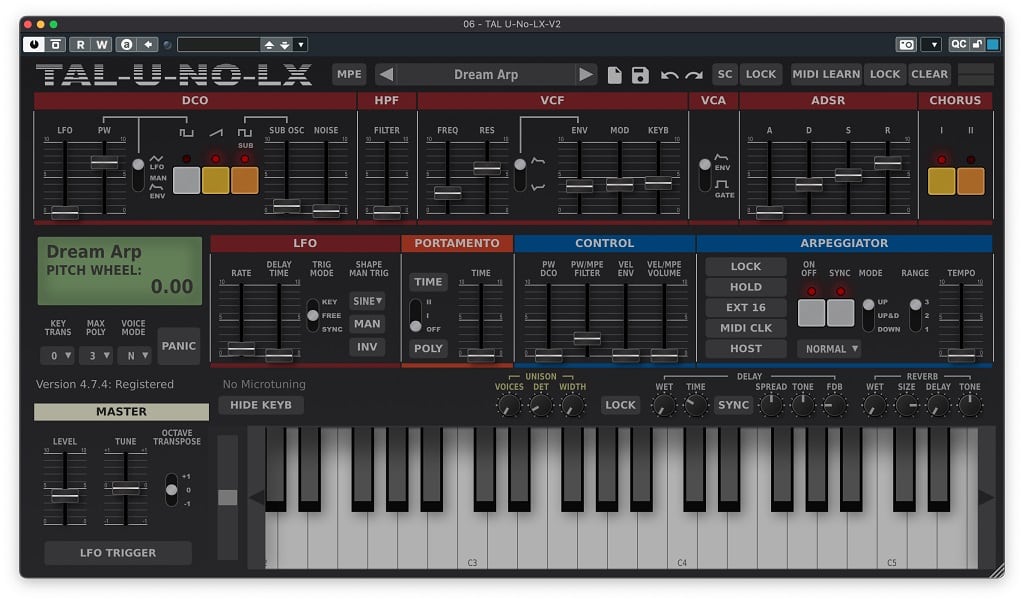This screenshot has width=1024, height=601.
Task: Click the Write automation W button
Action: [102, 44]
